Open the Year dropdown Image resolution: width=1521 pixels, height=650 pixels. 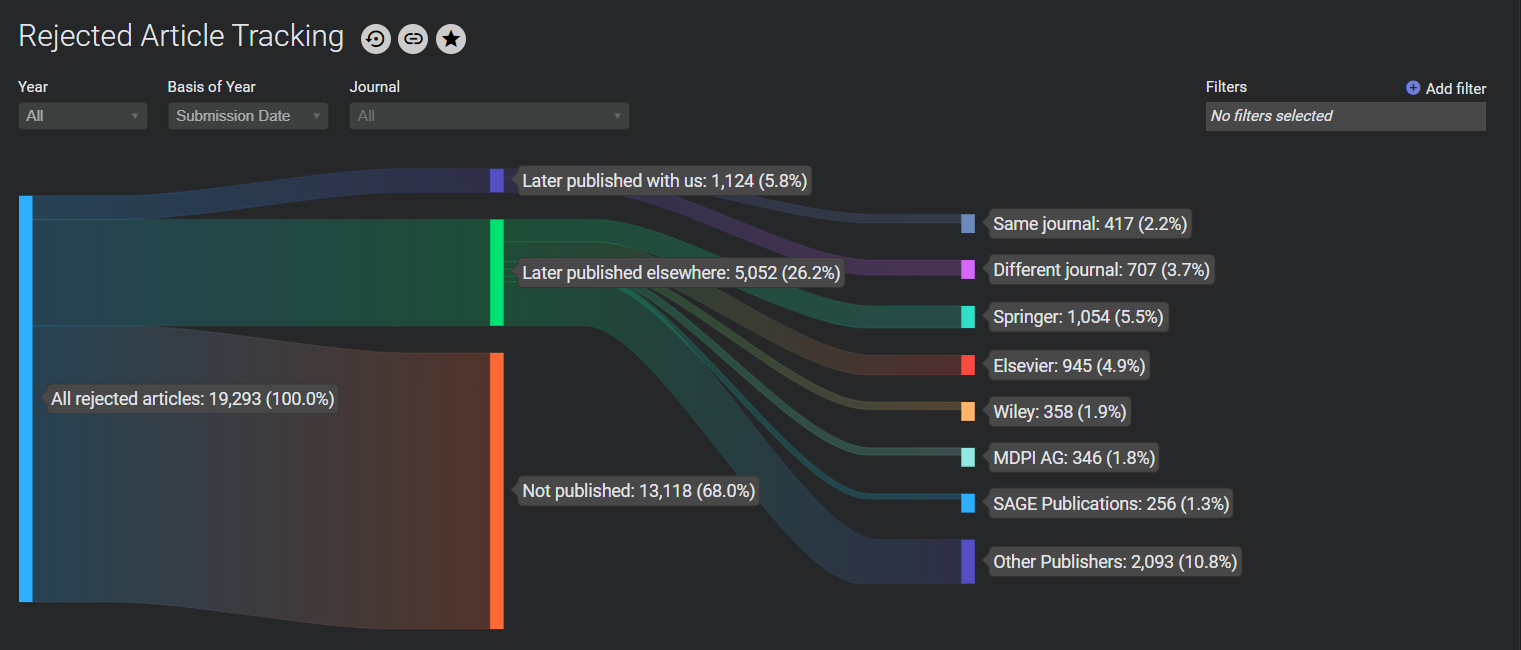82,116
